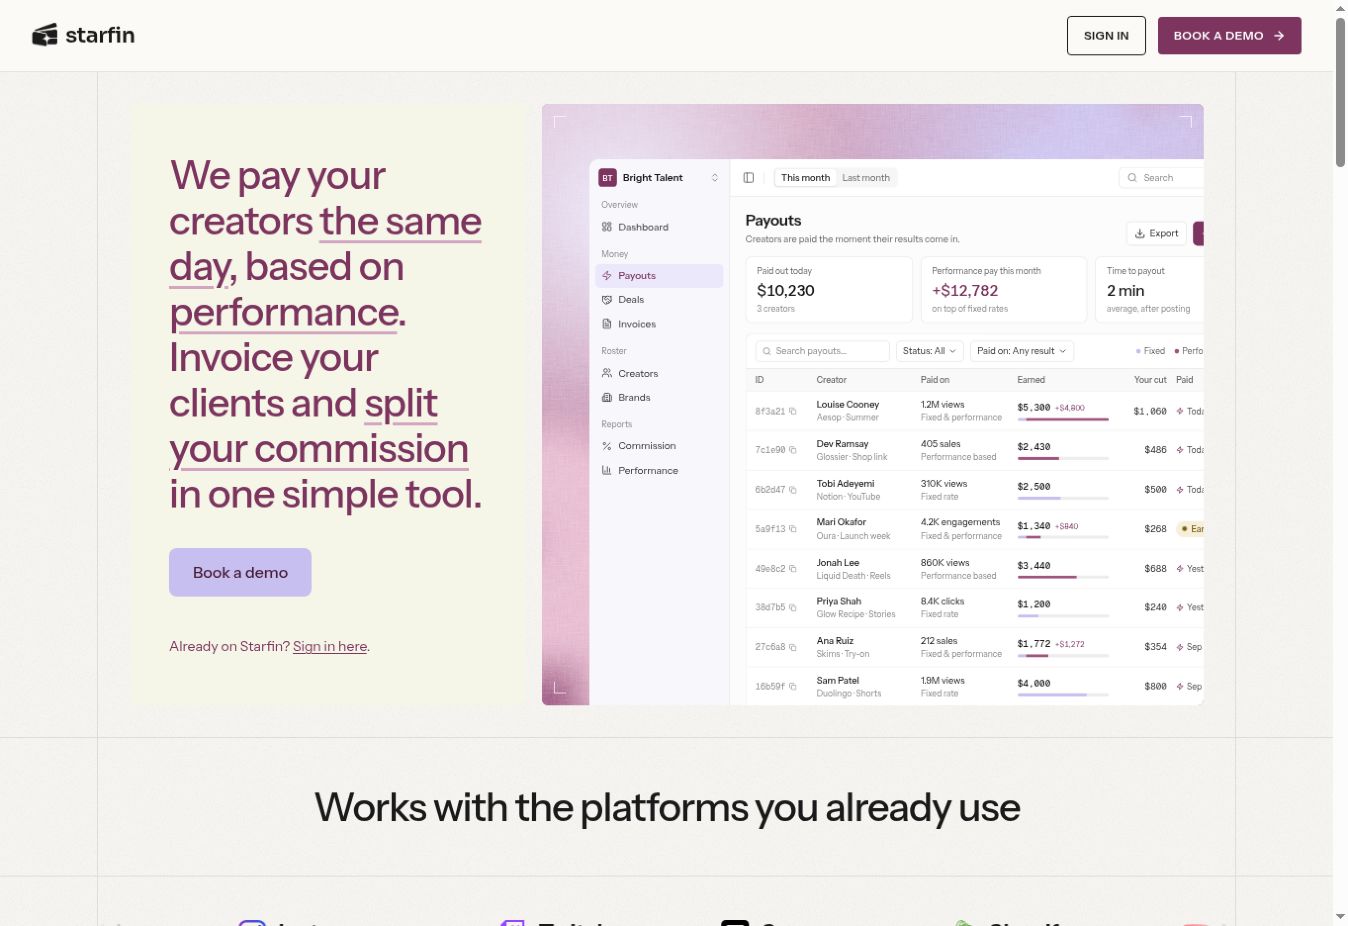This screenshot has width=1348, height=926.
Task: Click the Invoices document icon
Action: click(x=607, y=324)
